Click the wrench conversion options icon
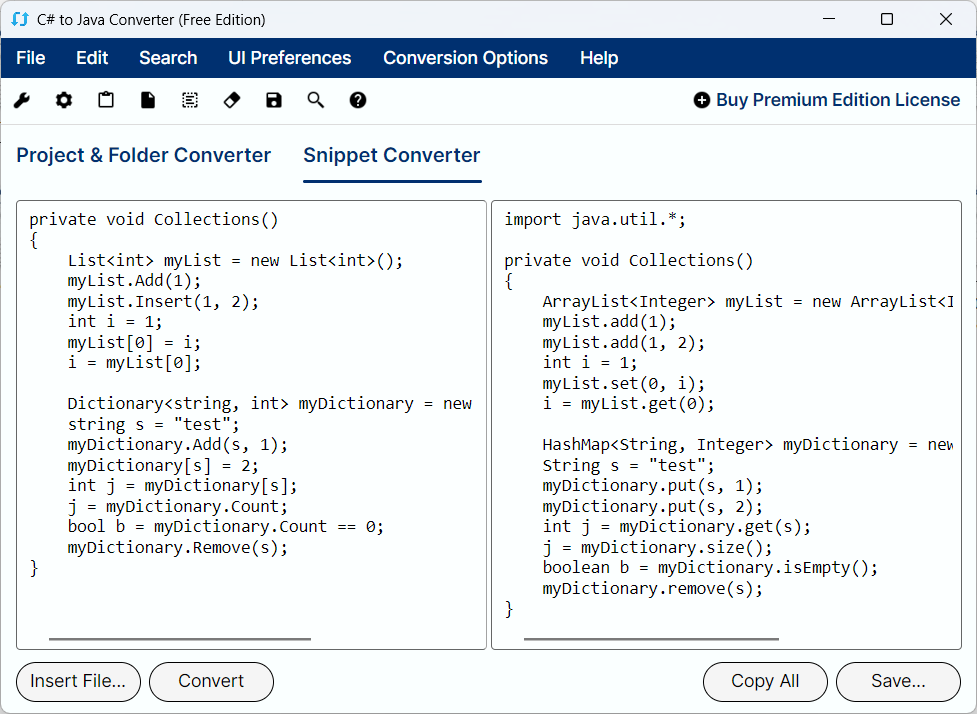Screen dimensions: 977x714 (x=22, y=100)
